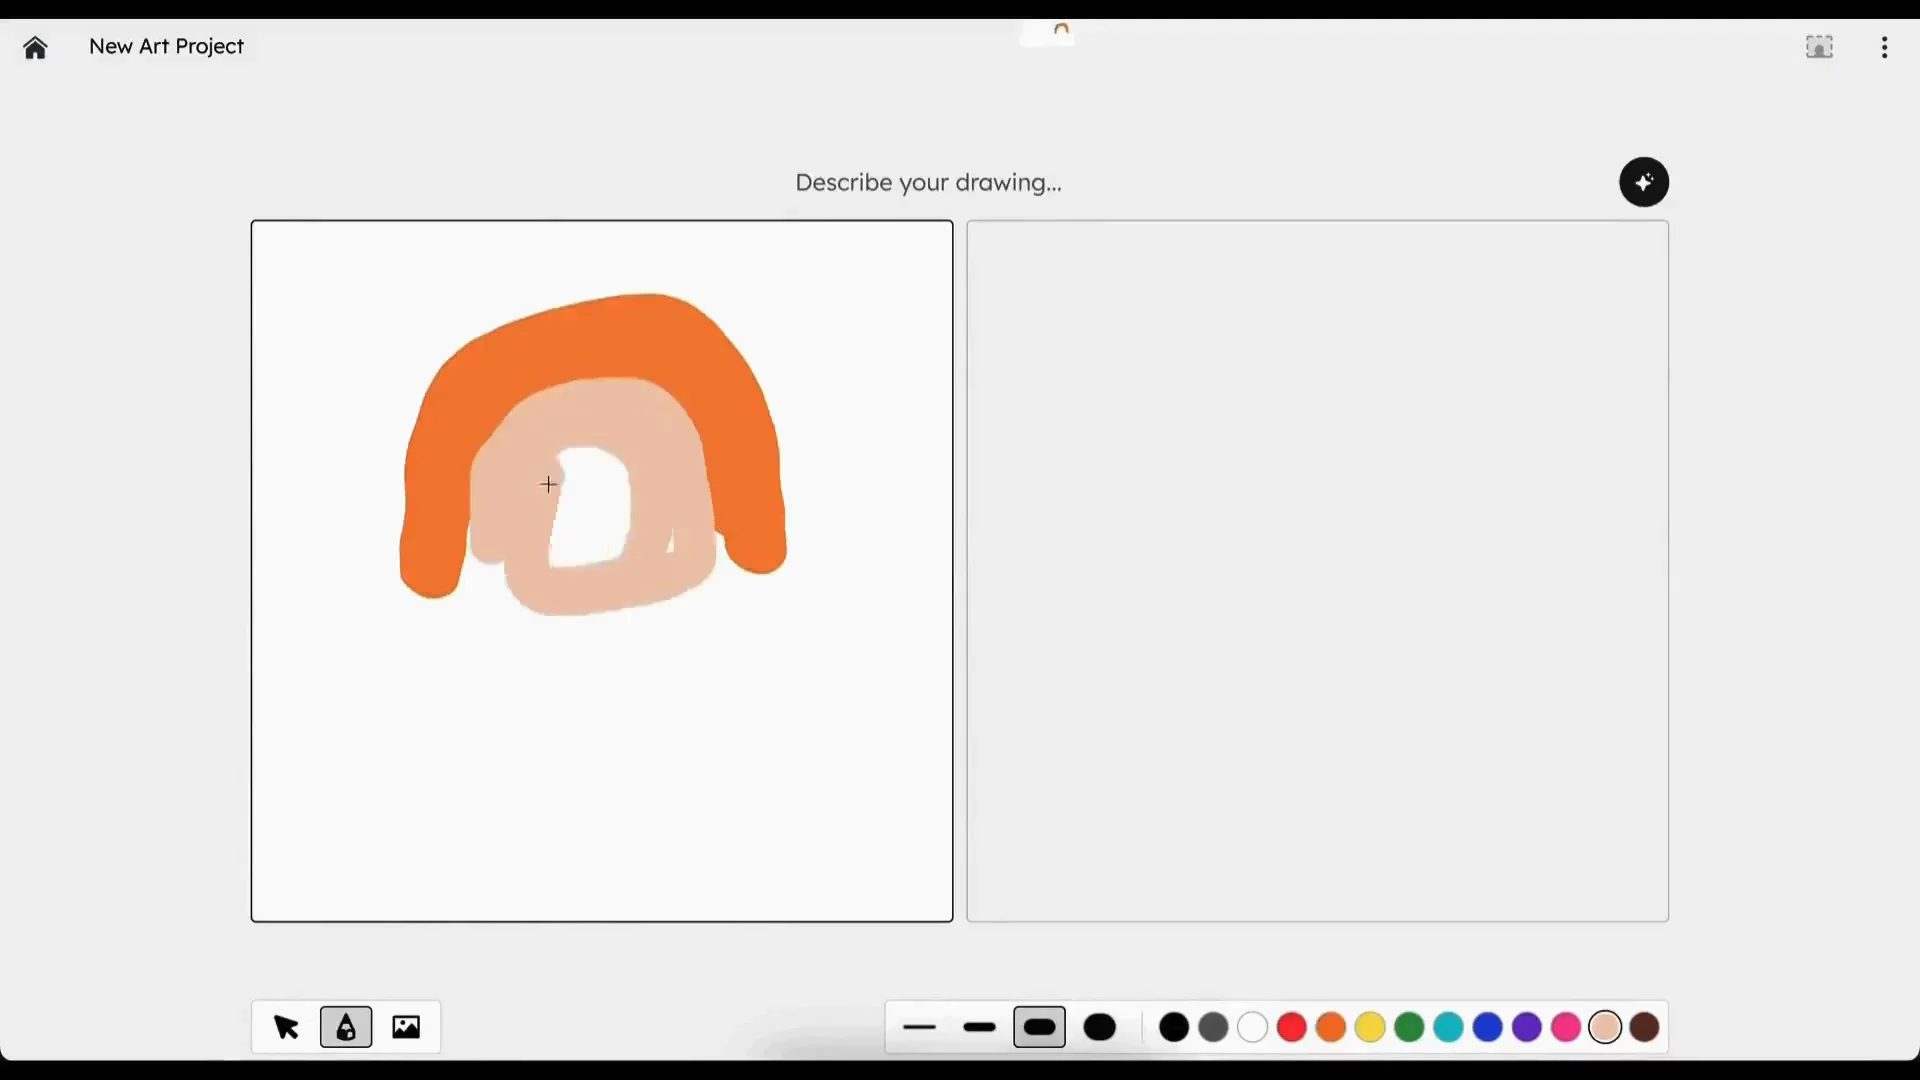Select the arrow pointer tool
The height and width of the screenshot is (1080, 1920).
(x=286, y=1027)
